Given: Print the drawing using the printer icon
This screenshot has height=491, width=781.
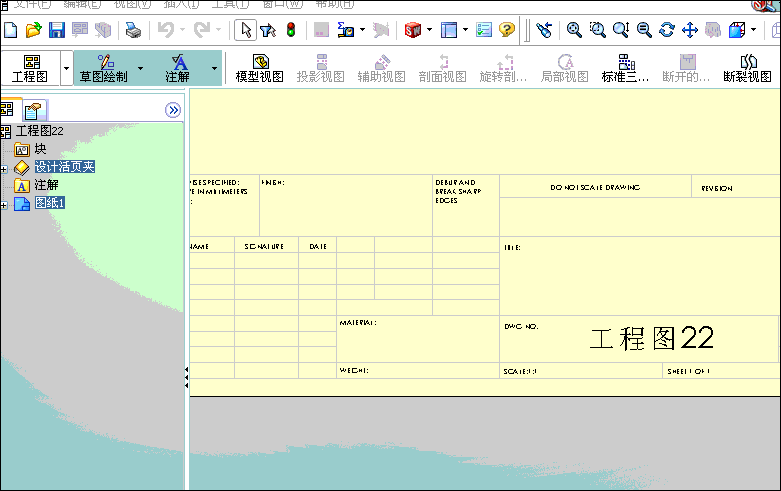Looking at the screenshot, I should (x=133, y=30).
